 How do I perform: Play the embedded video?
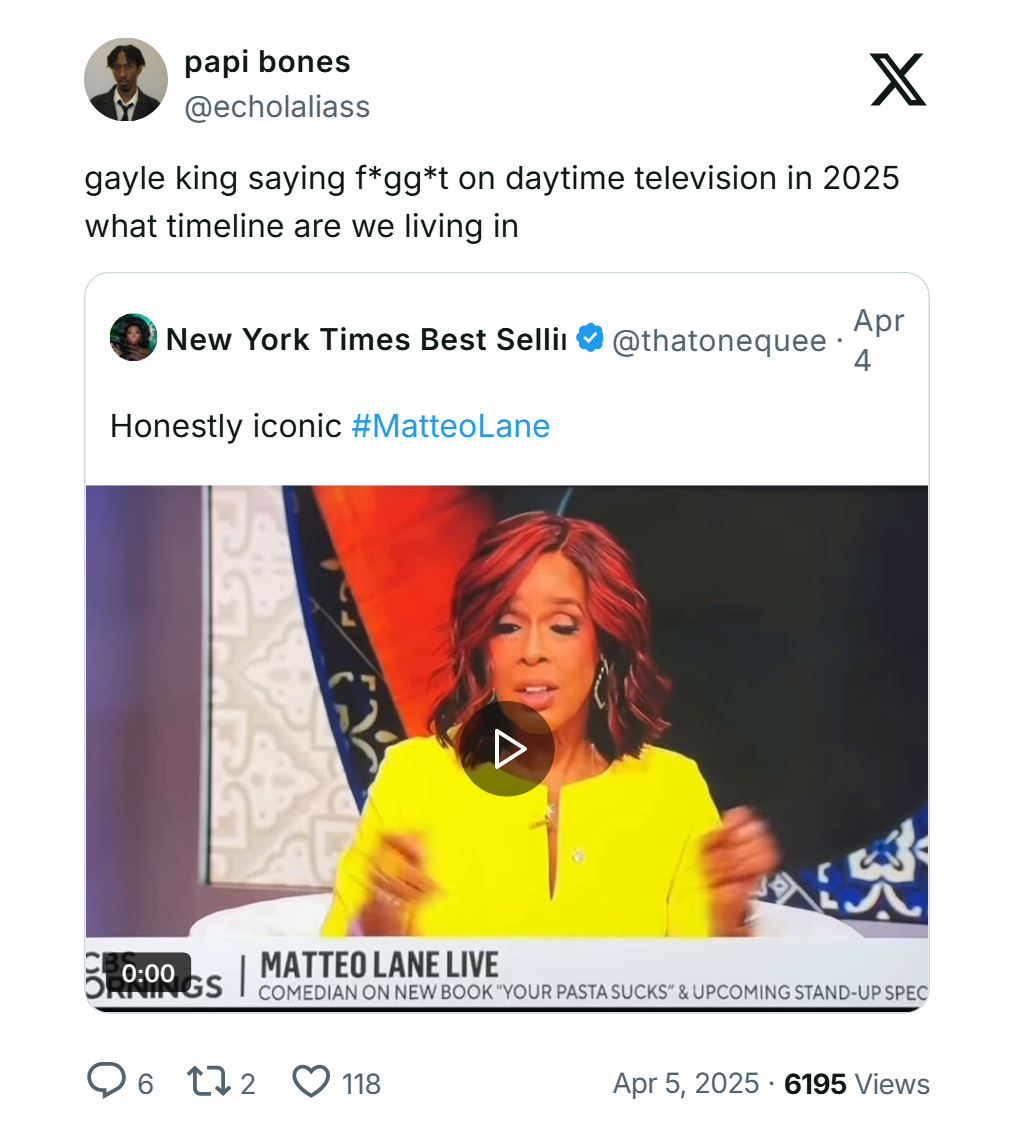[507, 748]
